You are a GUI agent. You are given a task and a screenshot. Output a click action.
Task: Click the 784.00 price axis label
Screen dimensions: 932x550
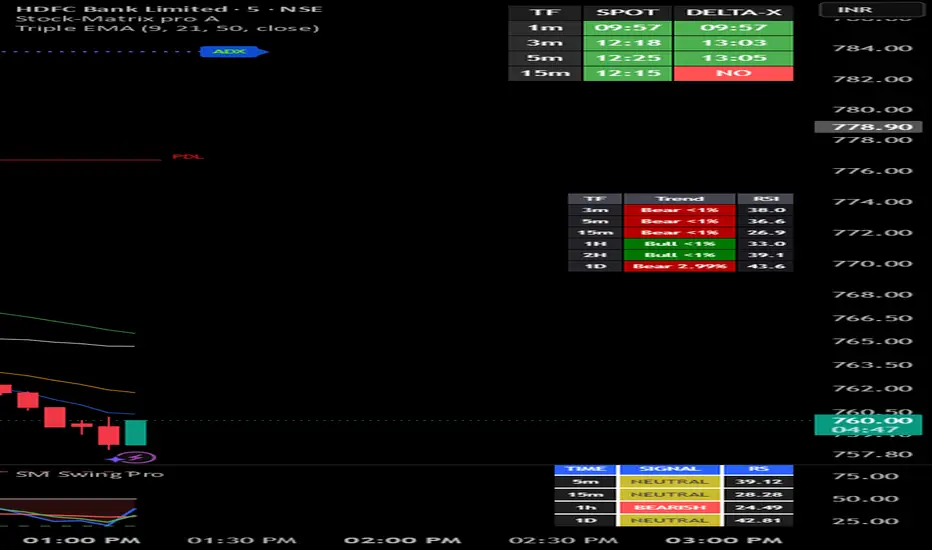pyautogui.click(x=872, y=48)
